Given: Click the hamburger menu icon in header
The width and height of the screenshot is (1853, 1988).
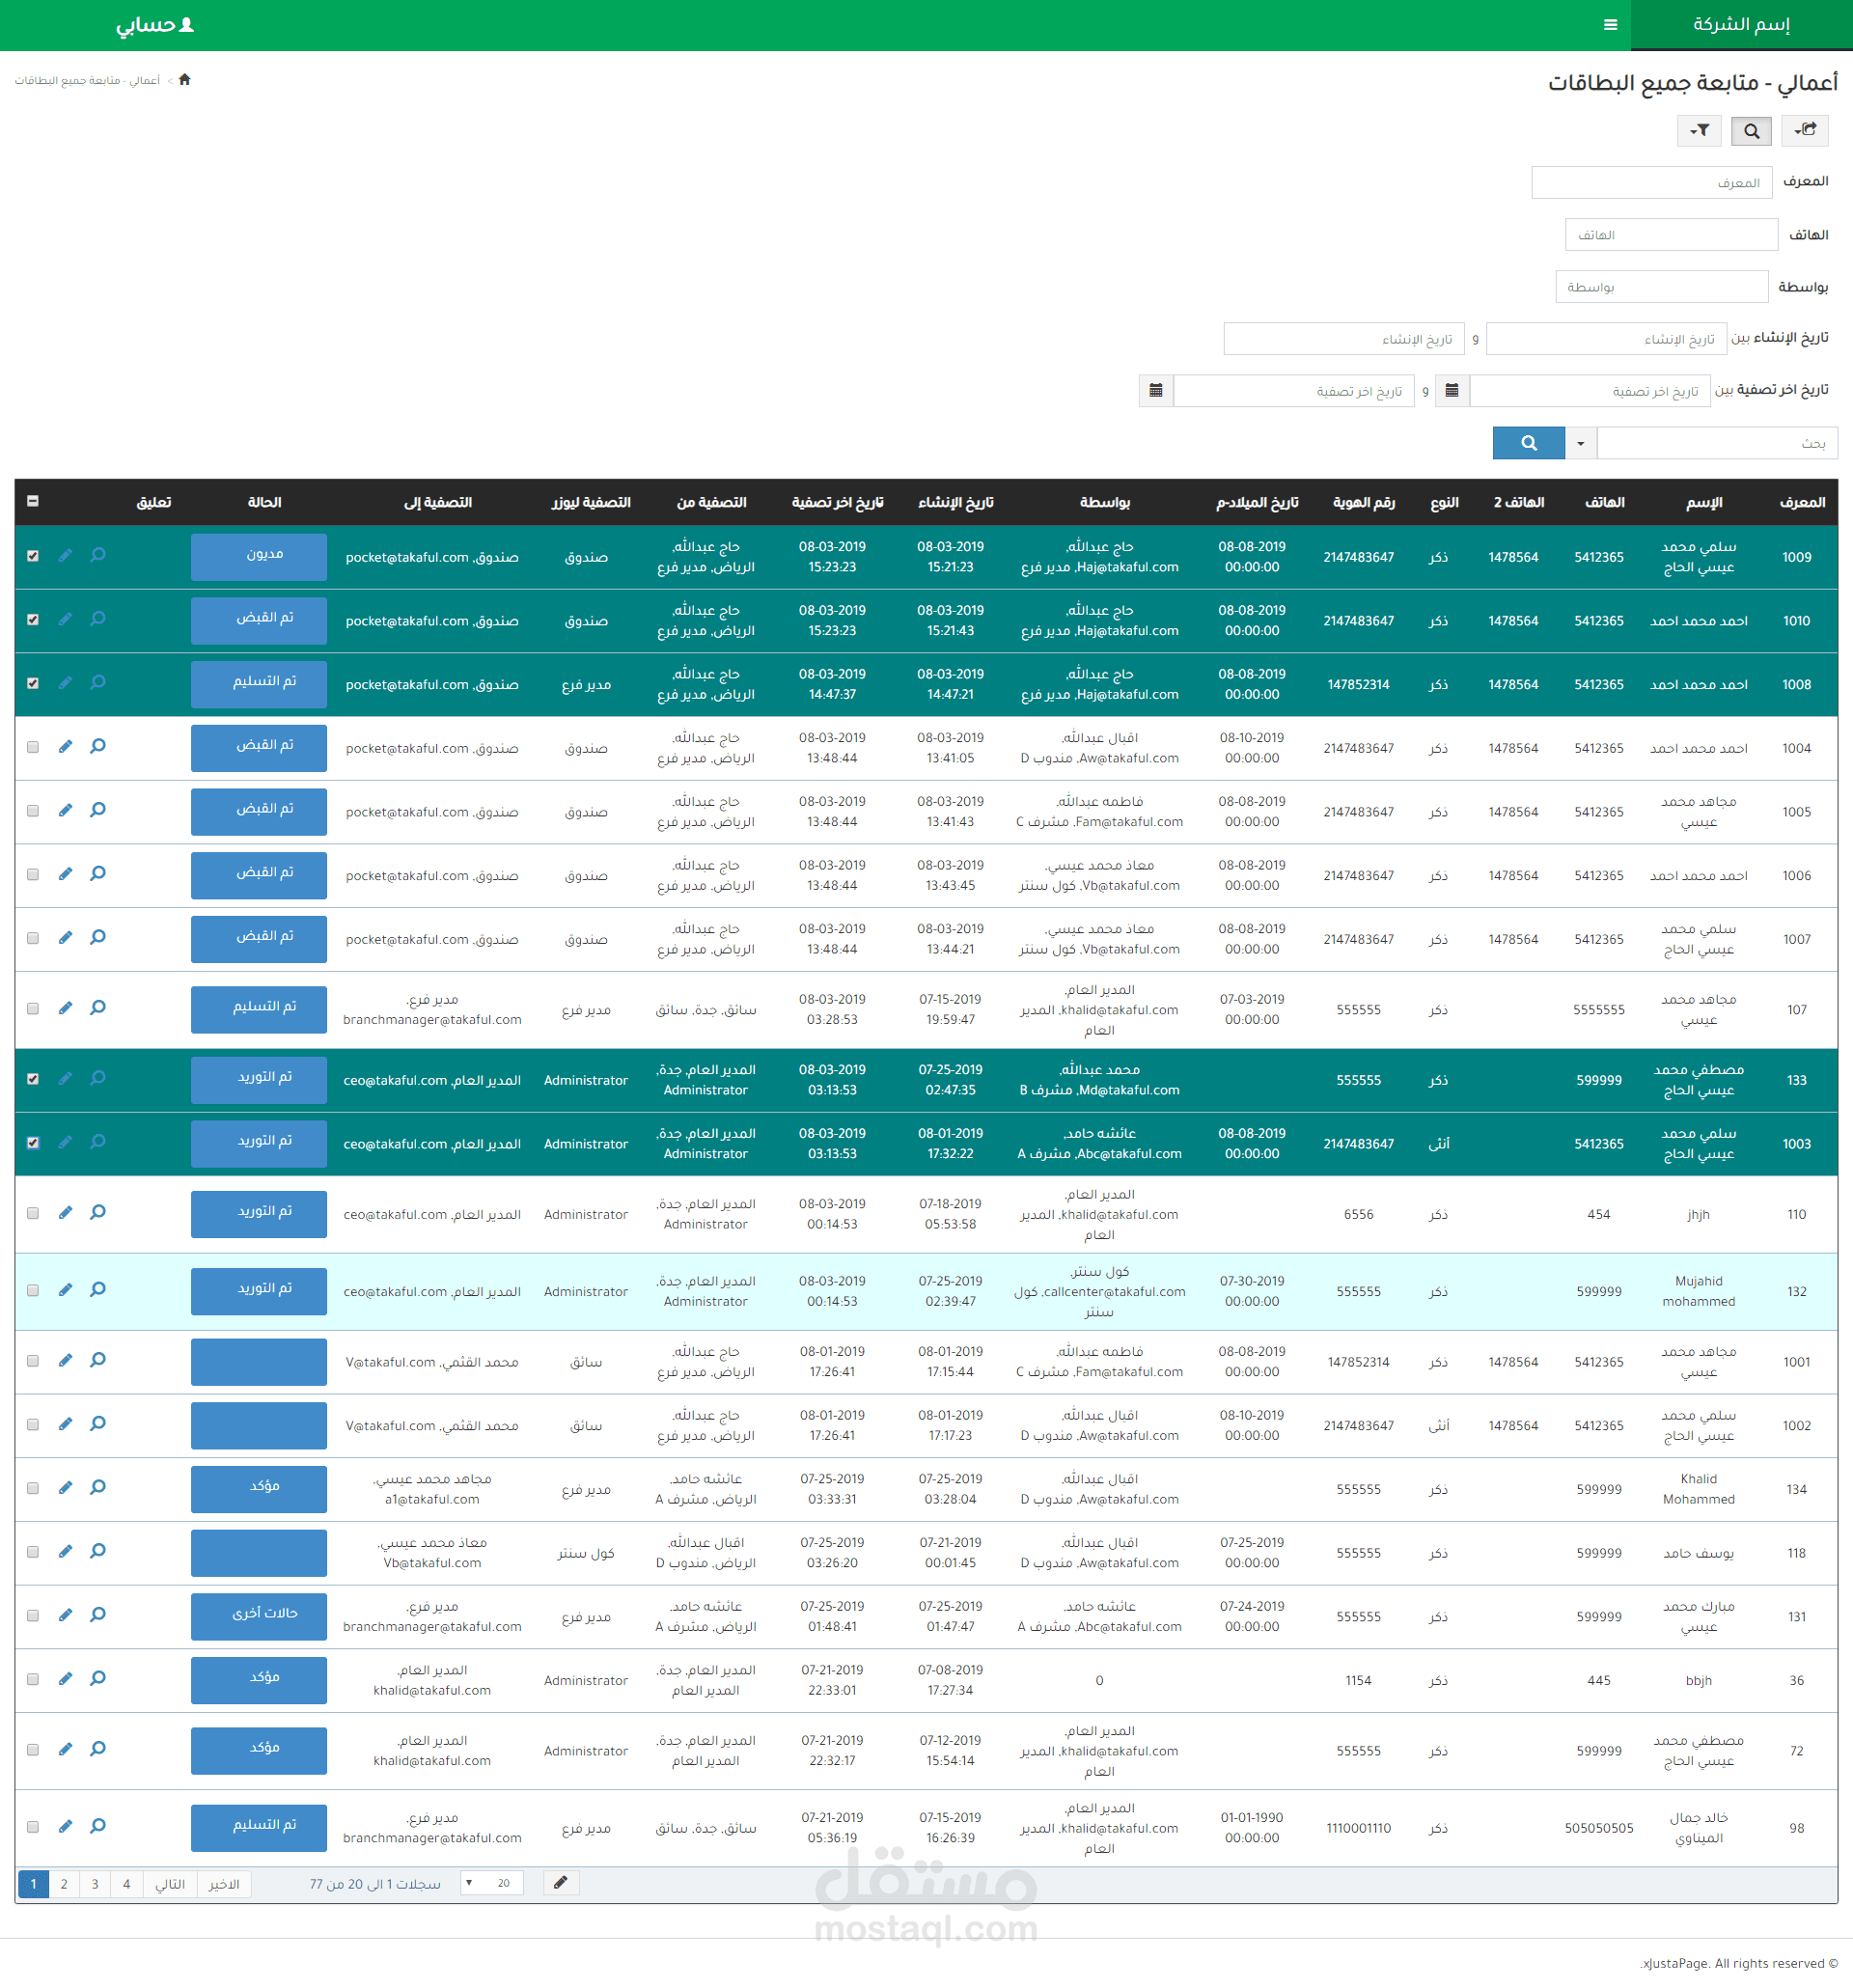Looking at the screenshot, I should click(1610, 25).
